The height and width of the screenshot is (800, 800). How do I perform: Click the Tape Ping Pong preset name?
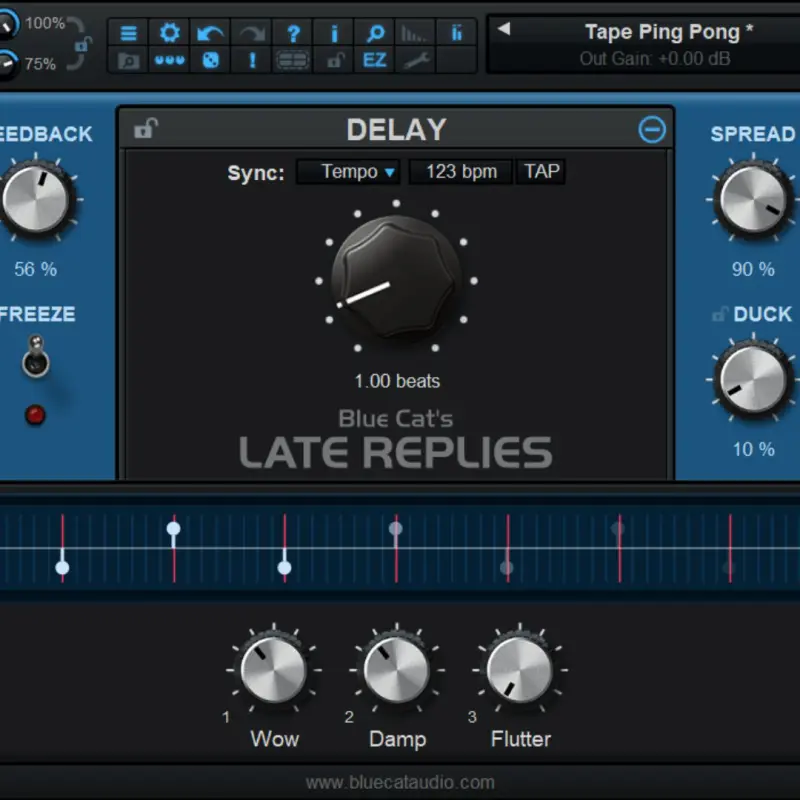pos(669,32)
